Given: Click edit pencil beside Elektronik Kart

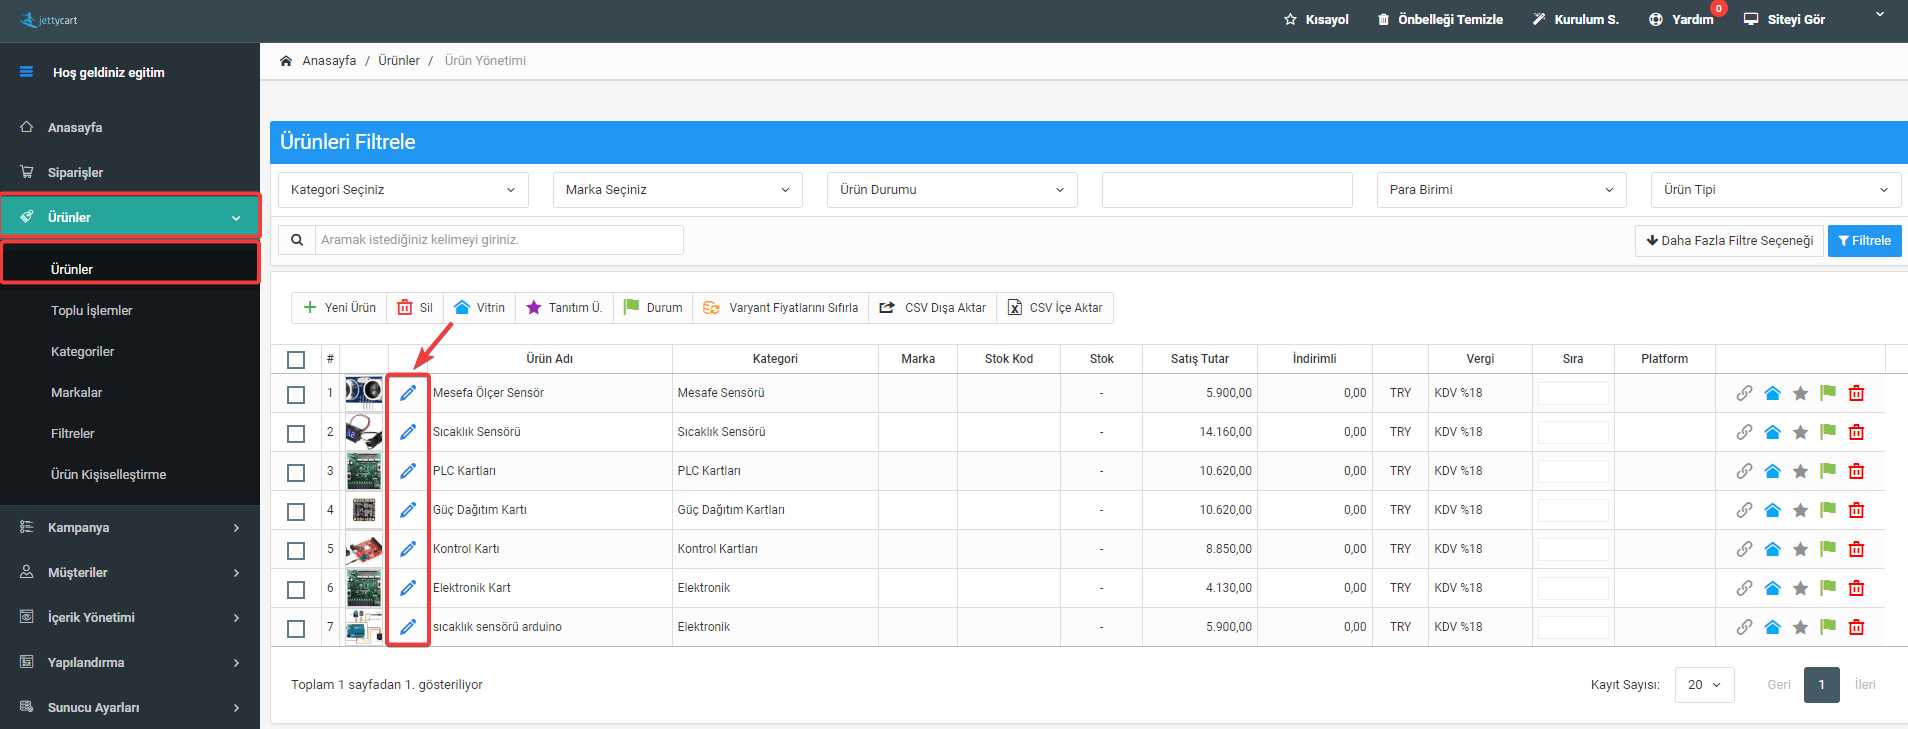Looking at the screenshot, I should pos(408,588).
